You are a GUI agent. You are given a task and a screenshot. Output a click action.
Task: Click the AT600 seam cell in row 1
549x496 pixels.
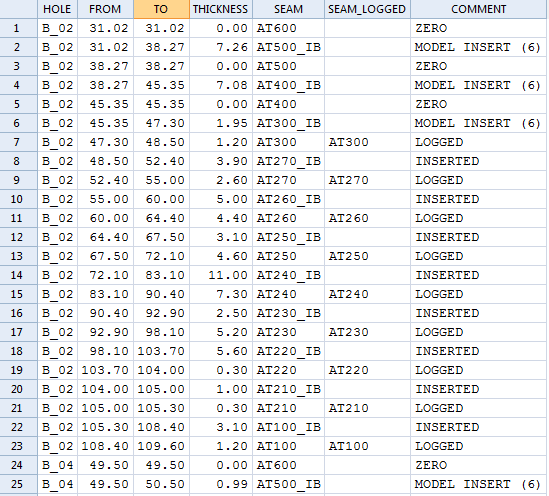pyautogui.click(x=289, y=28)
